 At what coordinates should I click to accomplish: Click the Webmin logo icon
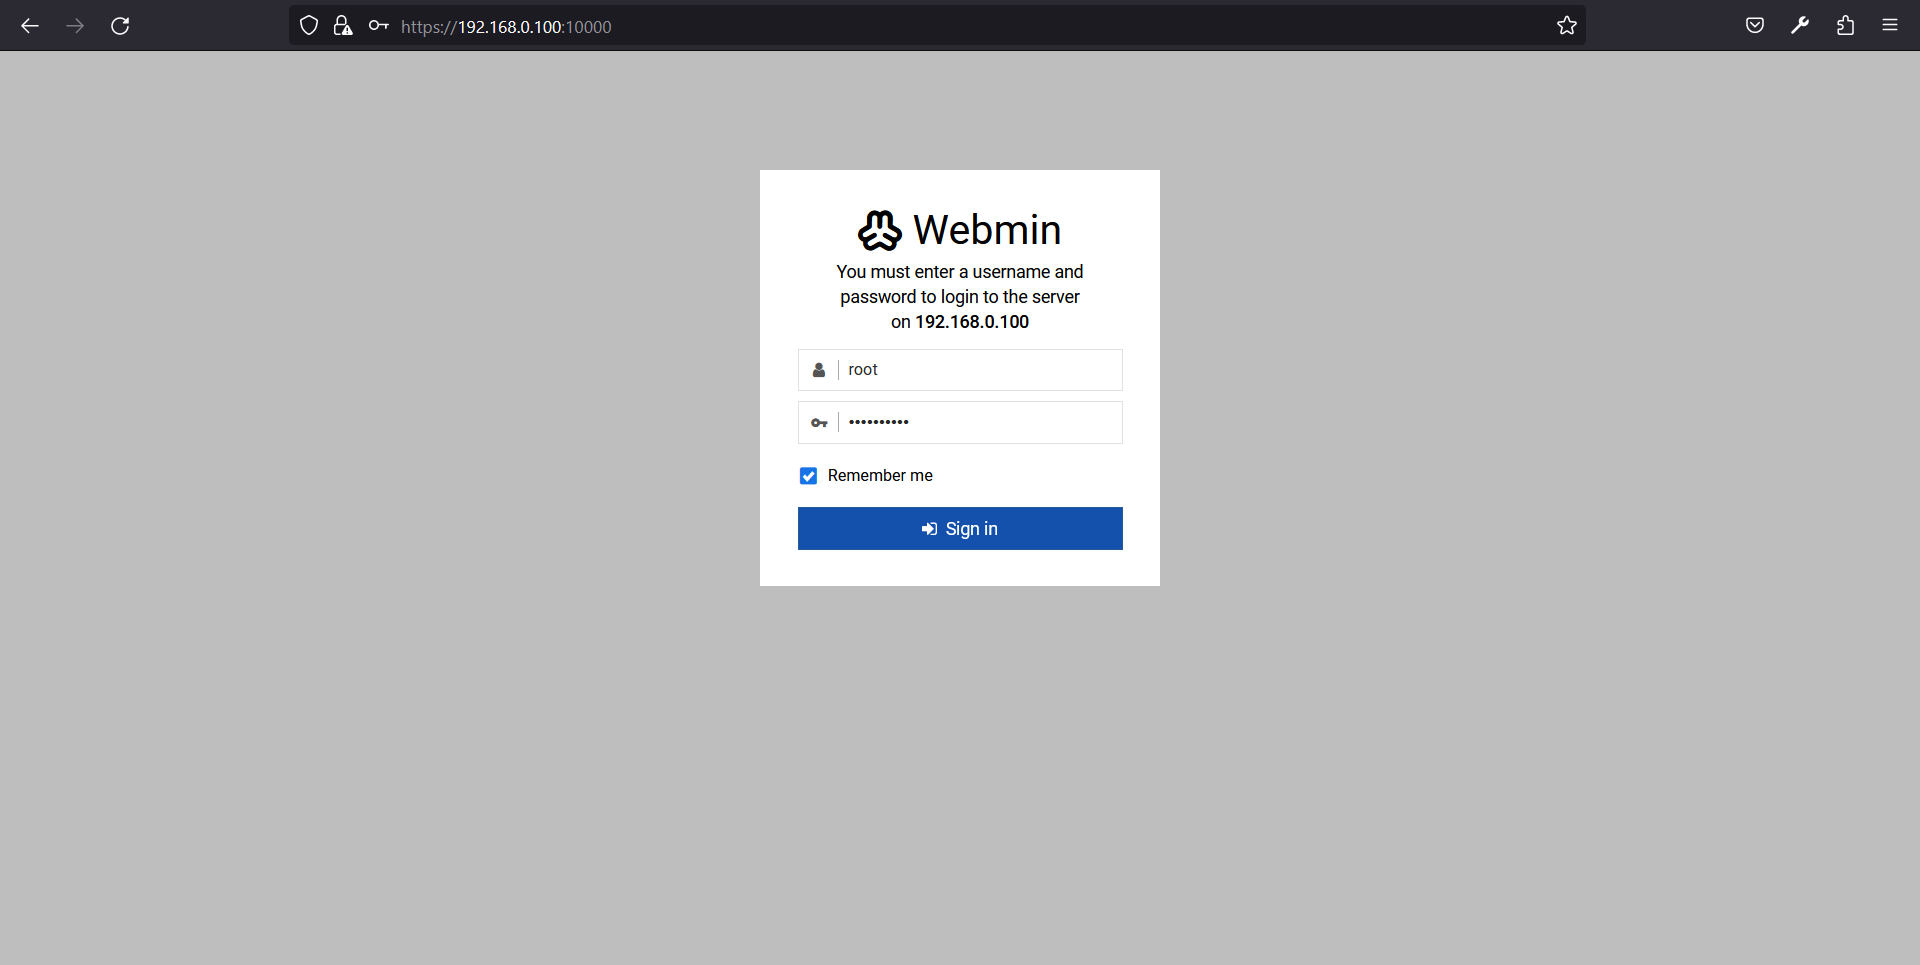pyautogui.click(x=880, y=230)
